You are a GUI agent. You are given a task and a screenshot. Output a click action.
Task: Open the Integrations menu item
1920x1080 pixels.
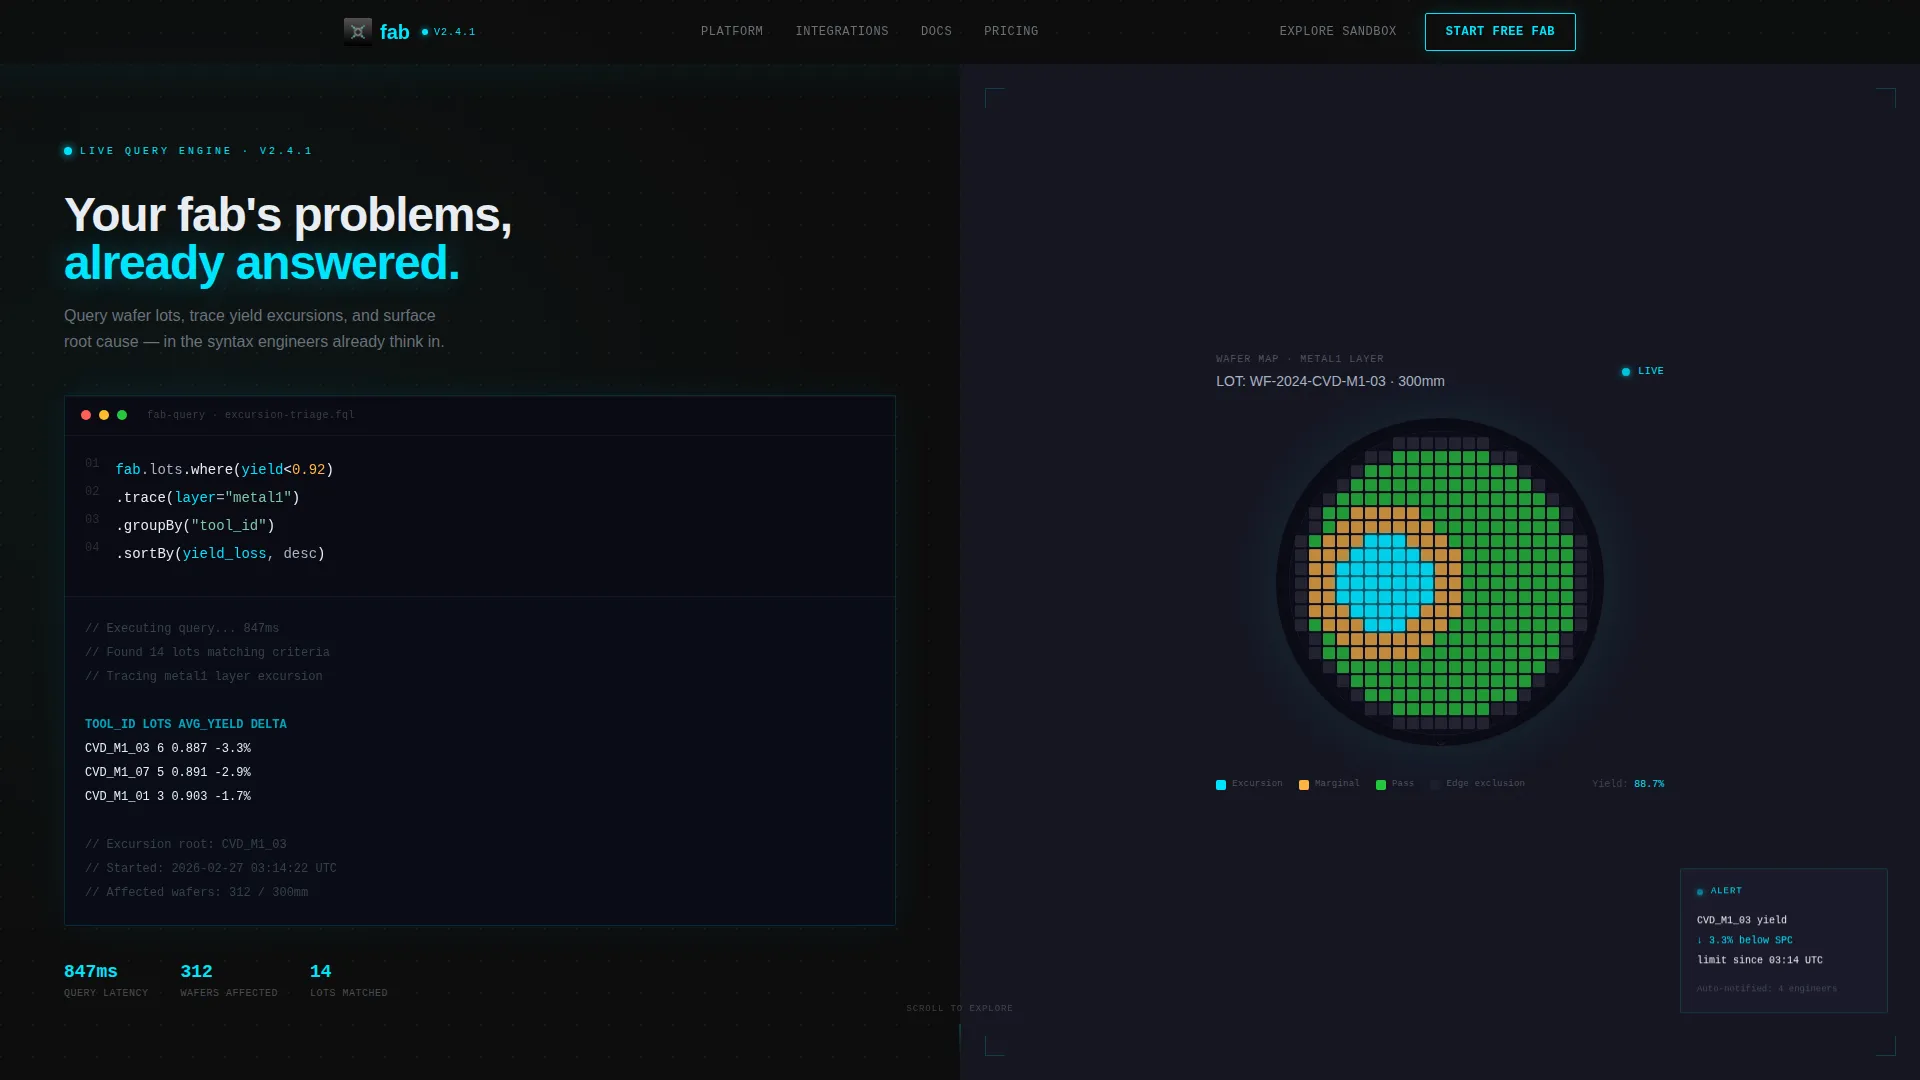pyautogui.click(x=842, y=31)
